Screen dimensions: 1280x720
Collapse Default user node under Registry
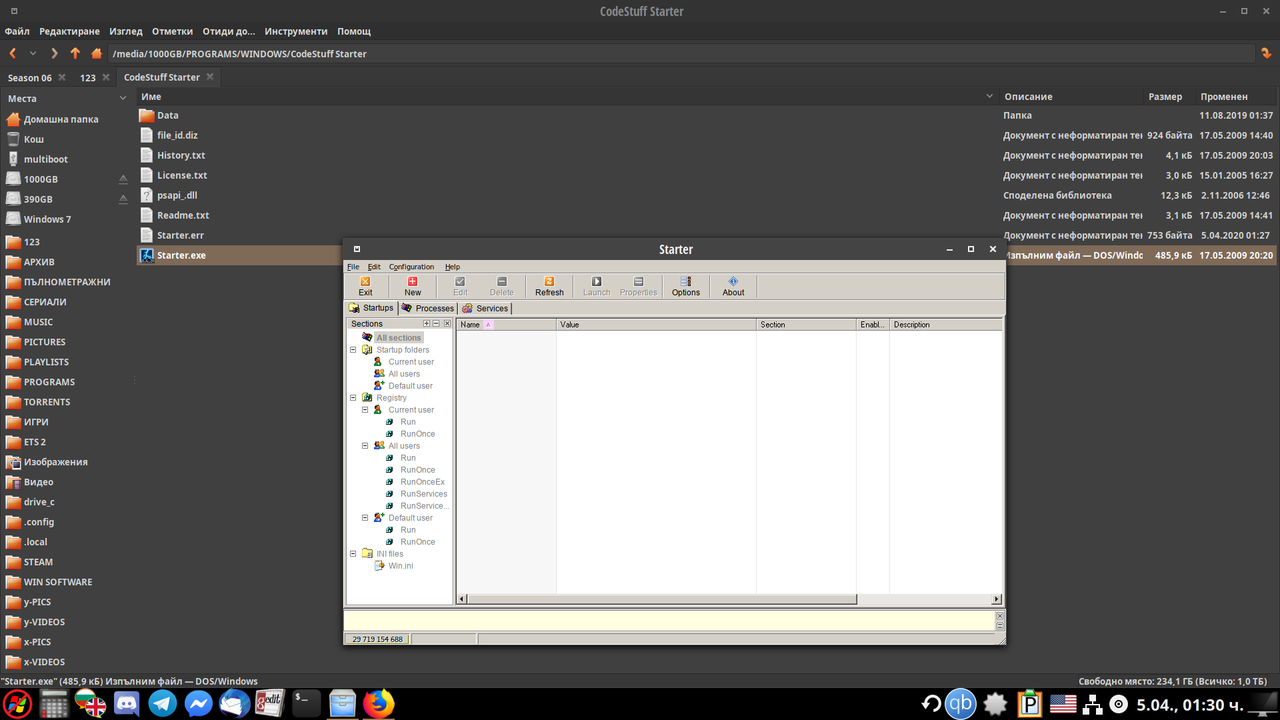[x=366, y=518]
